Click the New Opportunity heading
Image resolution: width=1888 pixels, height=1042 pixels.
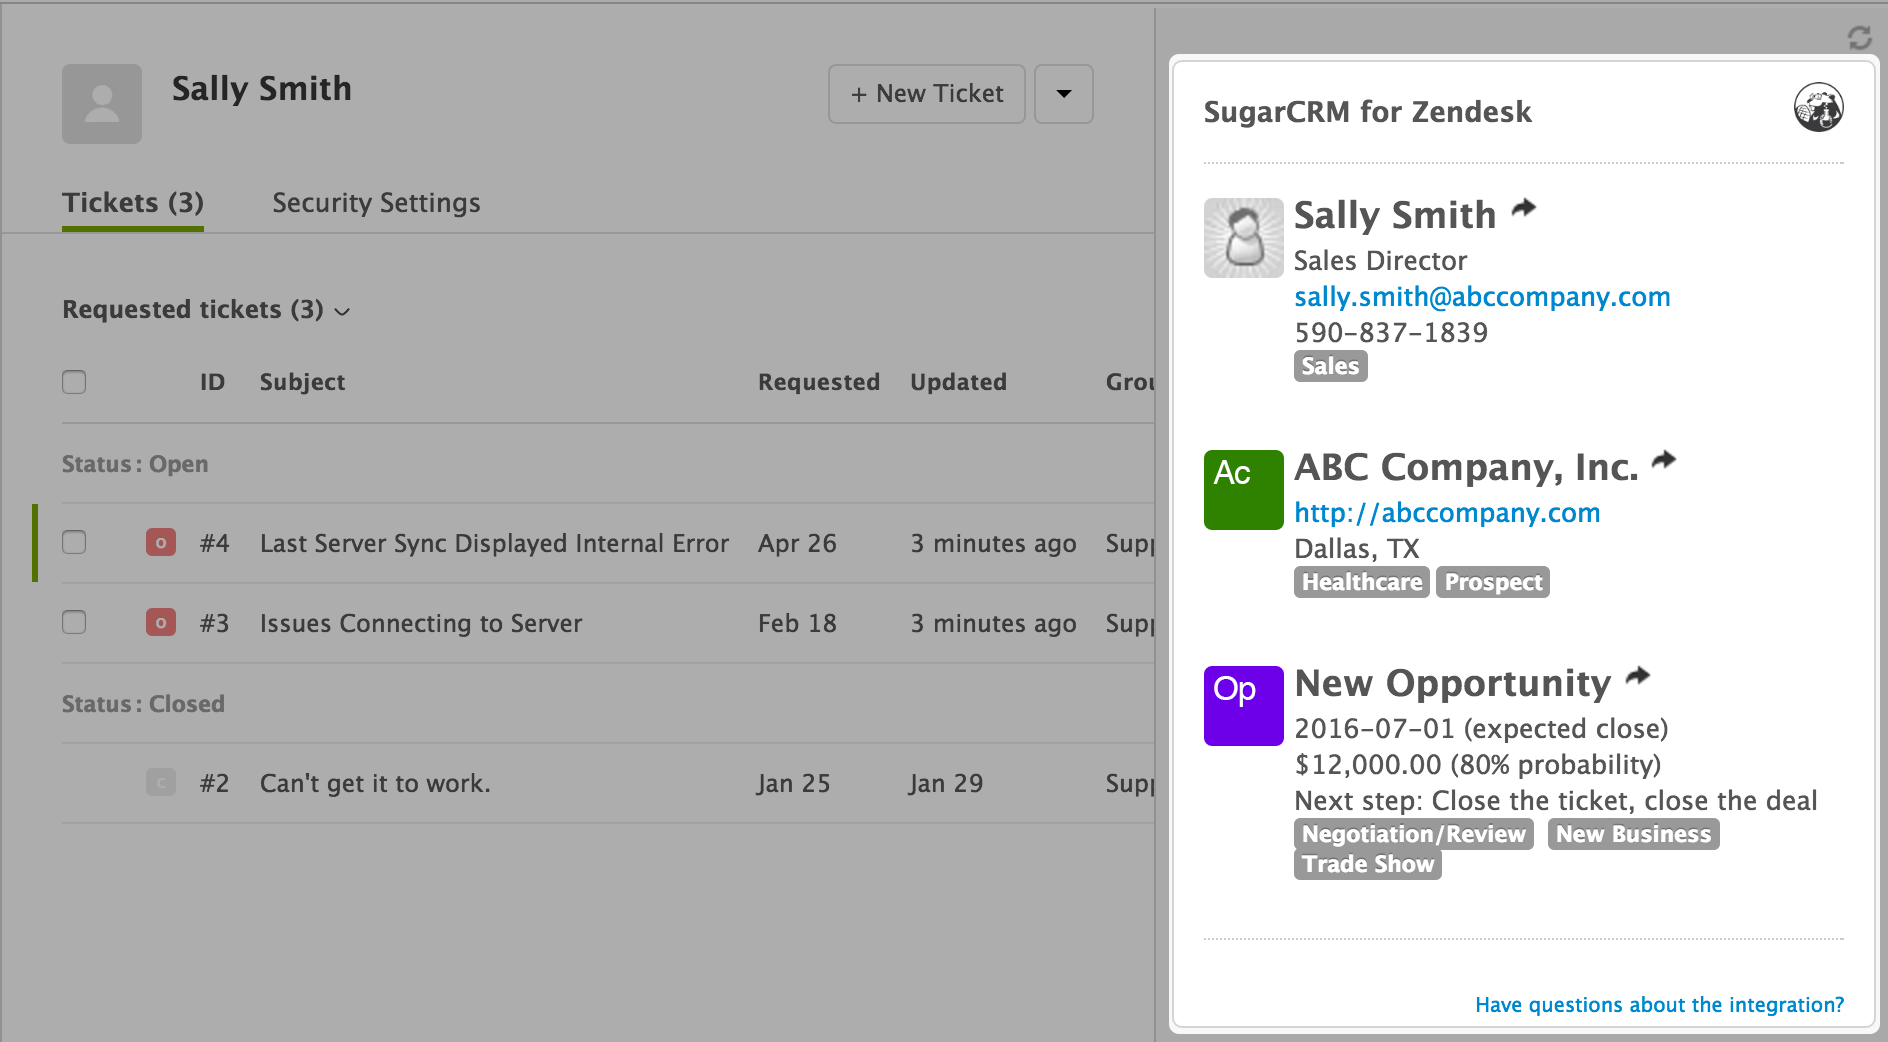pos(1452,683)
